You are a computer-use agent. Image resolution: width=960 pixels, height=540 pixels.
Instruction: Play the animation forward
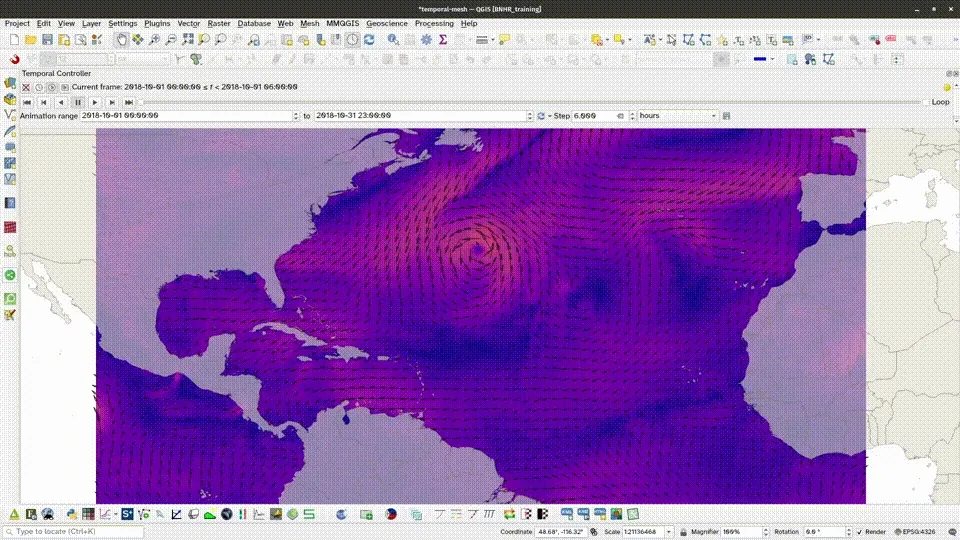(94, 103)
